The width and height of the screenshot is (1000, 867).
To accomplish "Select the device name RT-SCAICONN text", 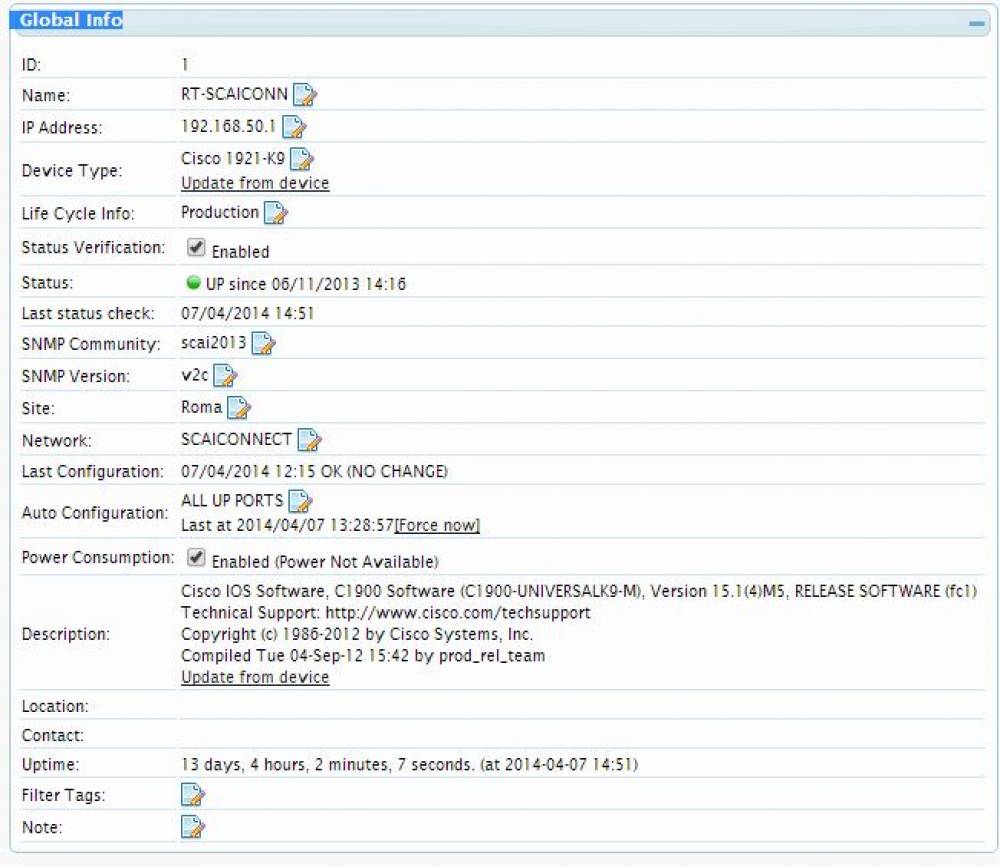I will click(x=234, y=94).
